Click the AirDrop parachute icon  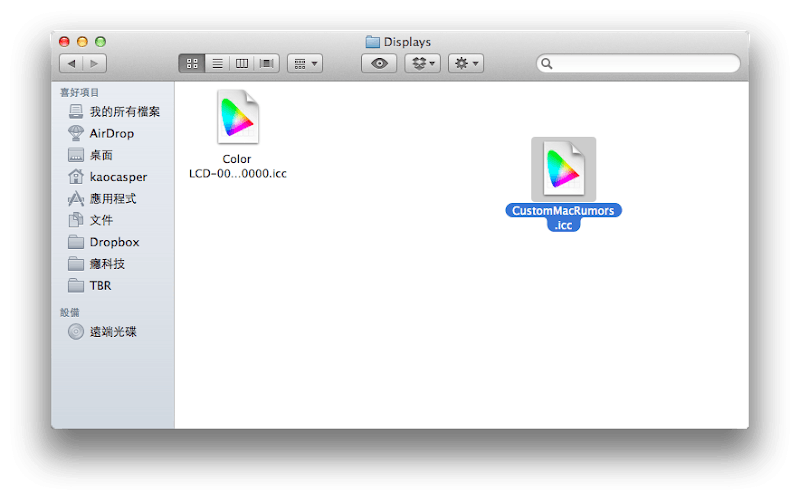click(x=76, y=133)
